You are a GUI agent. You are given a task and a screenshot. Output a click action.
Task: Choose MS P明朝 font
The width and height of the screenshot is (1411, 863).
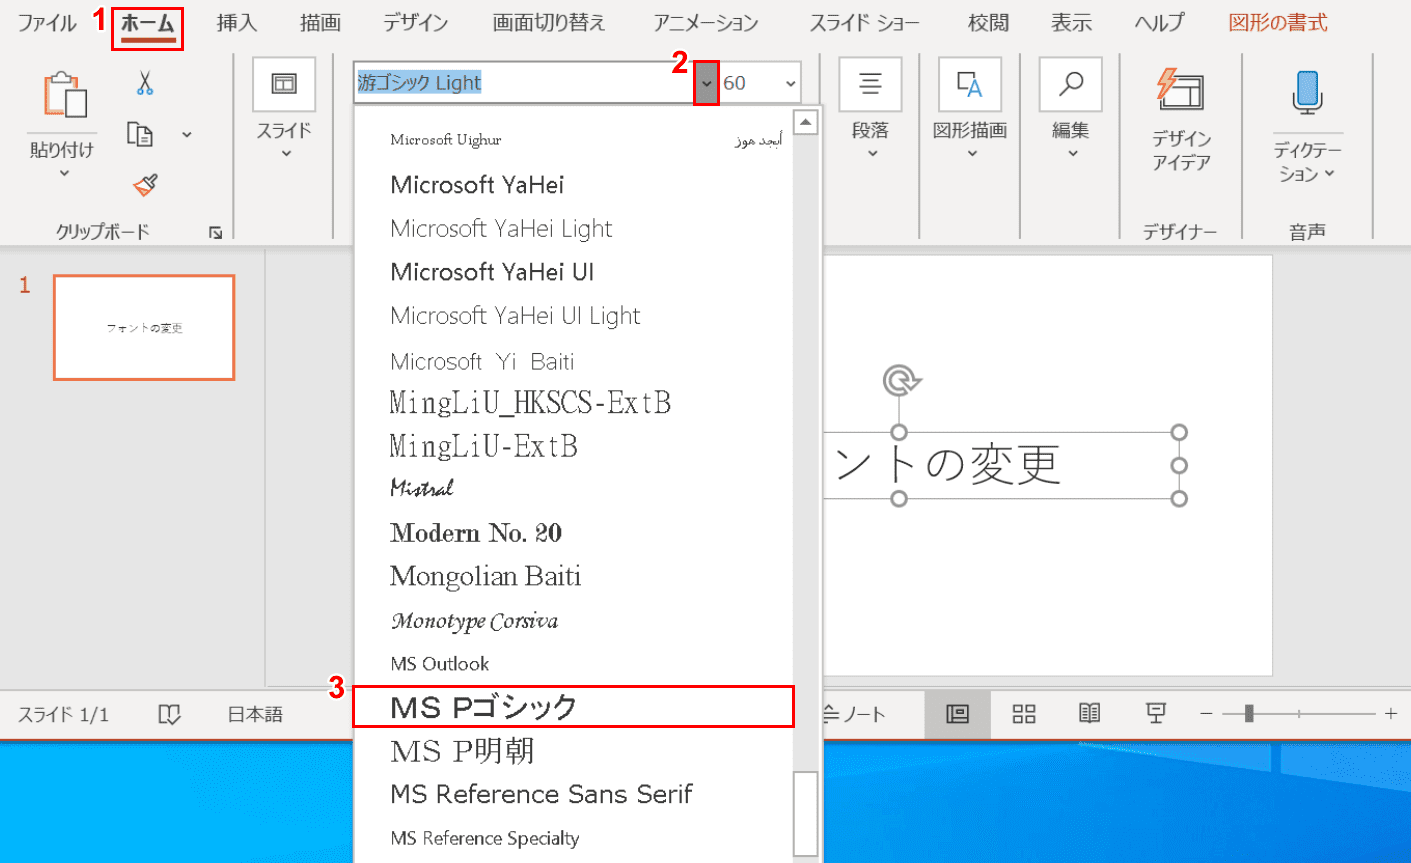573,750
